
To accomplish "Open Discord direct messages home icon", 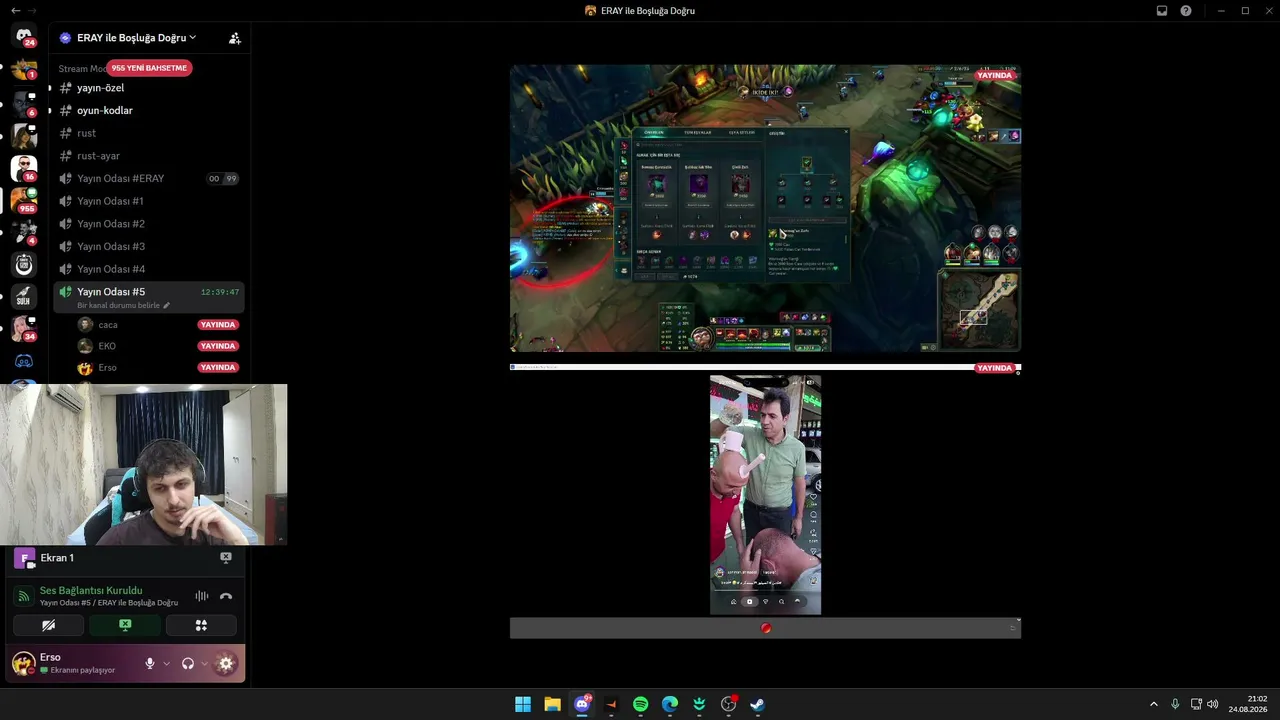I will click(24, 37).
